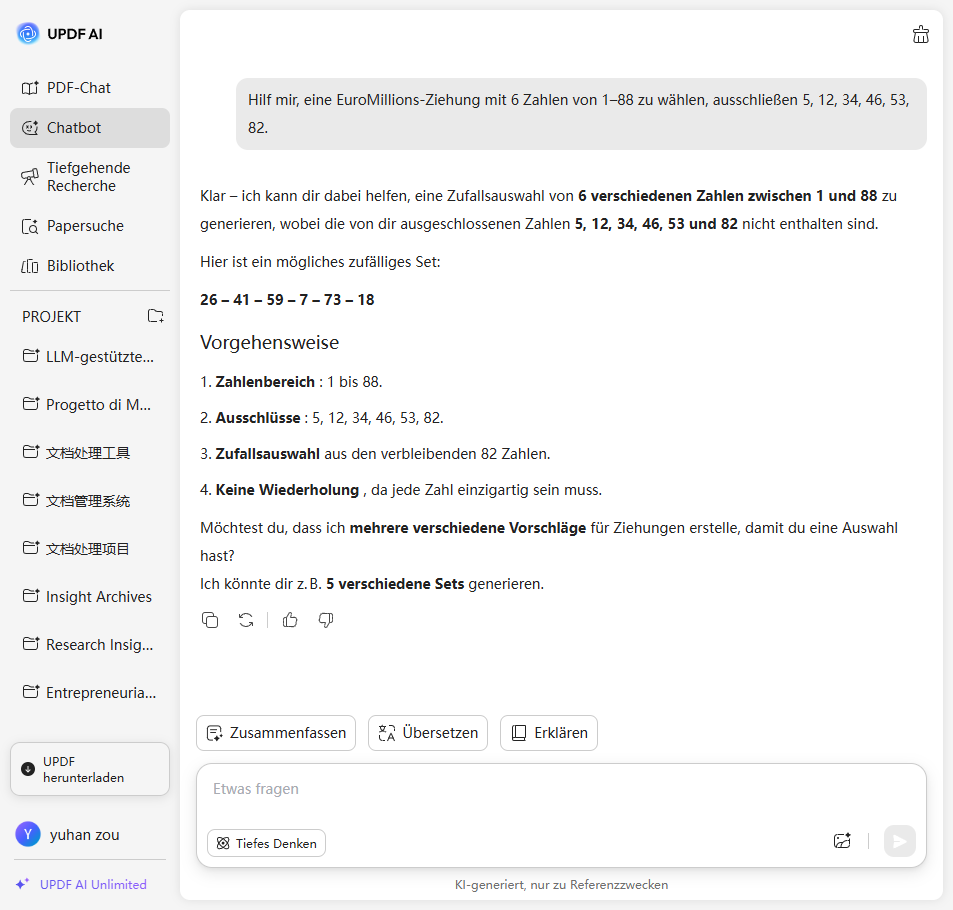Click the user avatar Y icon
953x910 pixels.
(28, 834)
